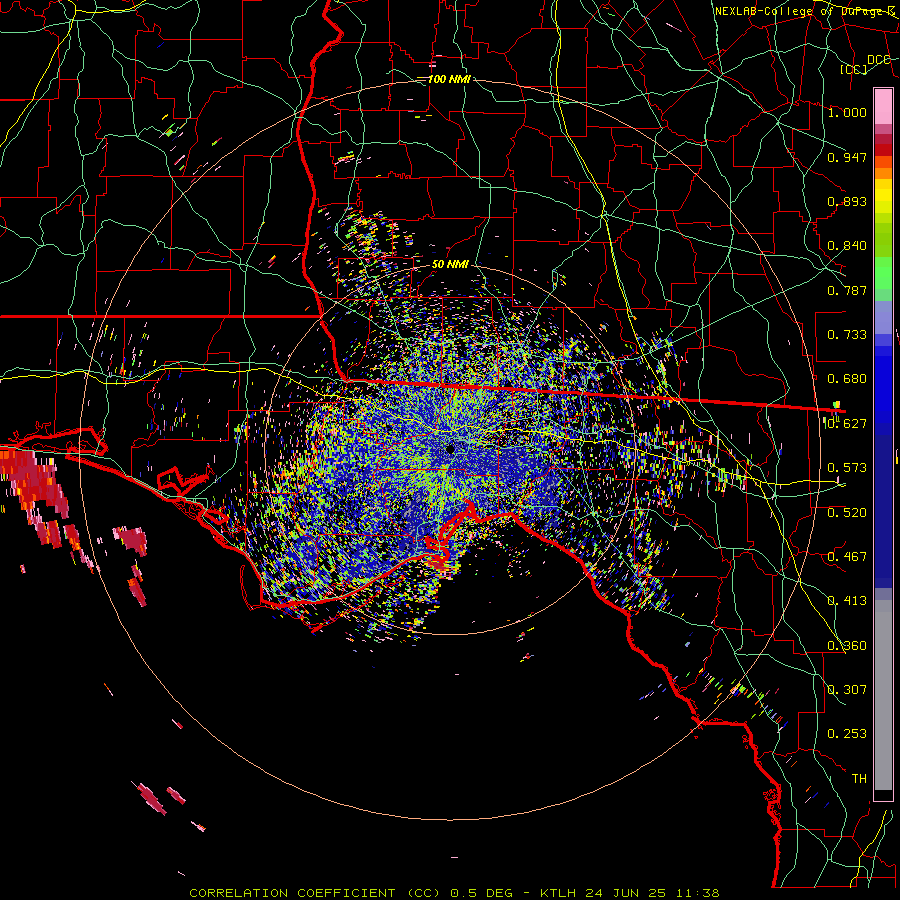Click the KTLH 24 JUN 25 11:38 timestamp
Screen dimensions: 900x900
[x=630, y=893]
